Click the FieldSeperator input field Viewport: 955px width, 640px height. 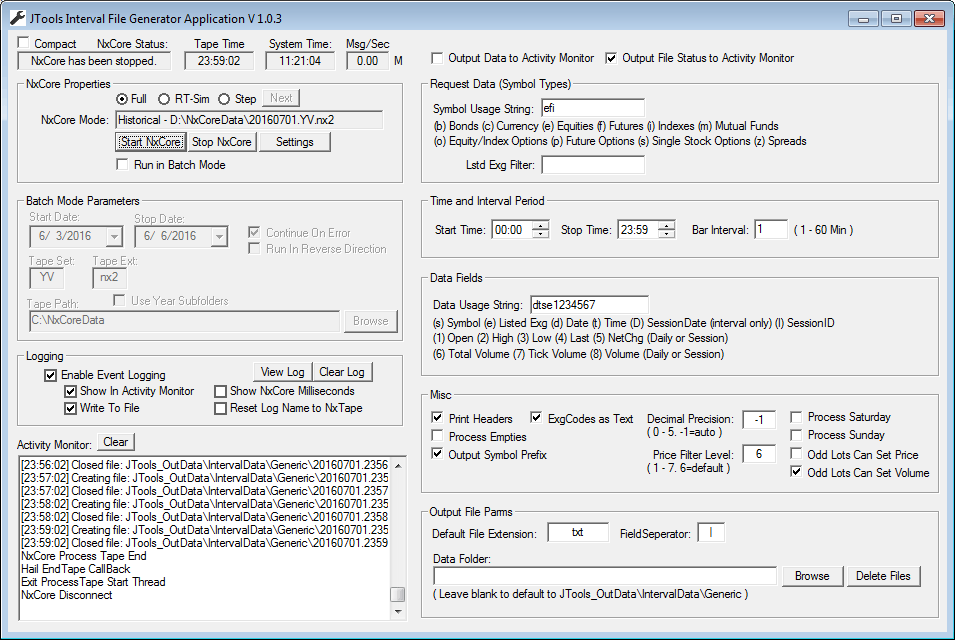pyautogui.click(x=711, y=532)
